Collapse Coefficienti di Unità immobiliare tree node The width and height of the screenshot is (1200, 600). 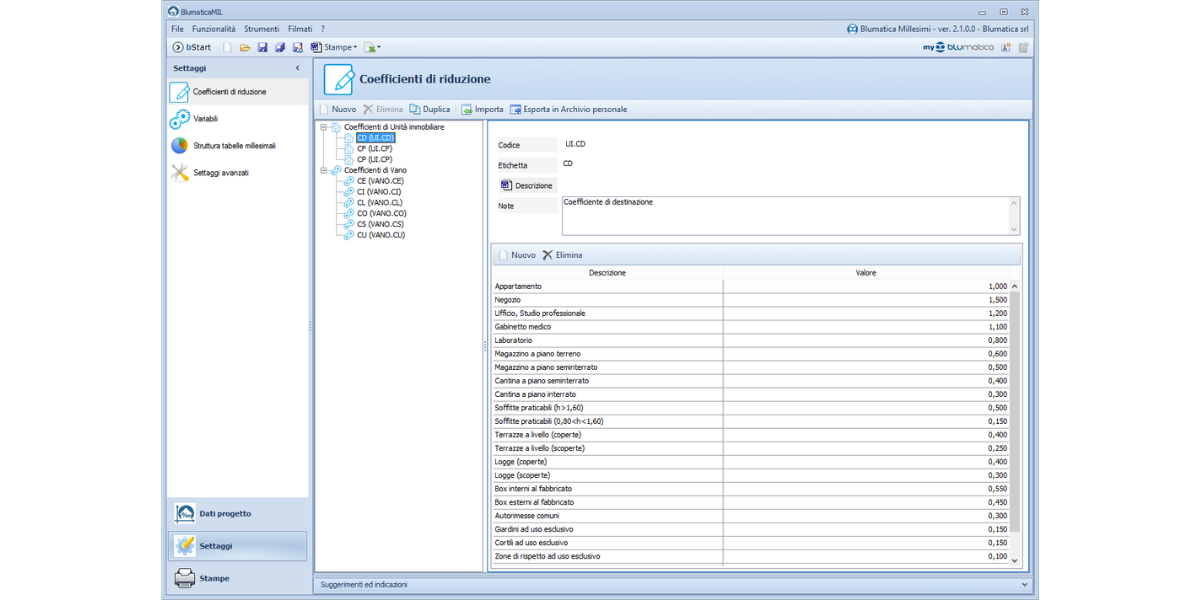324,128
